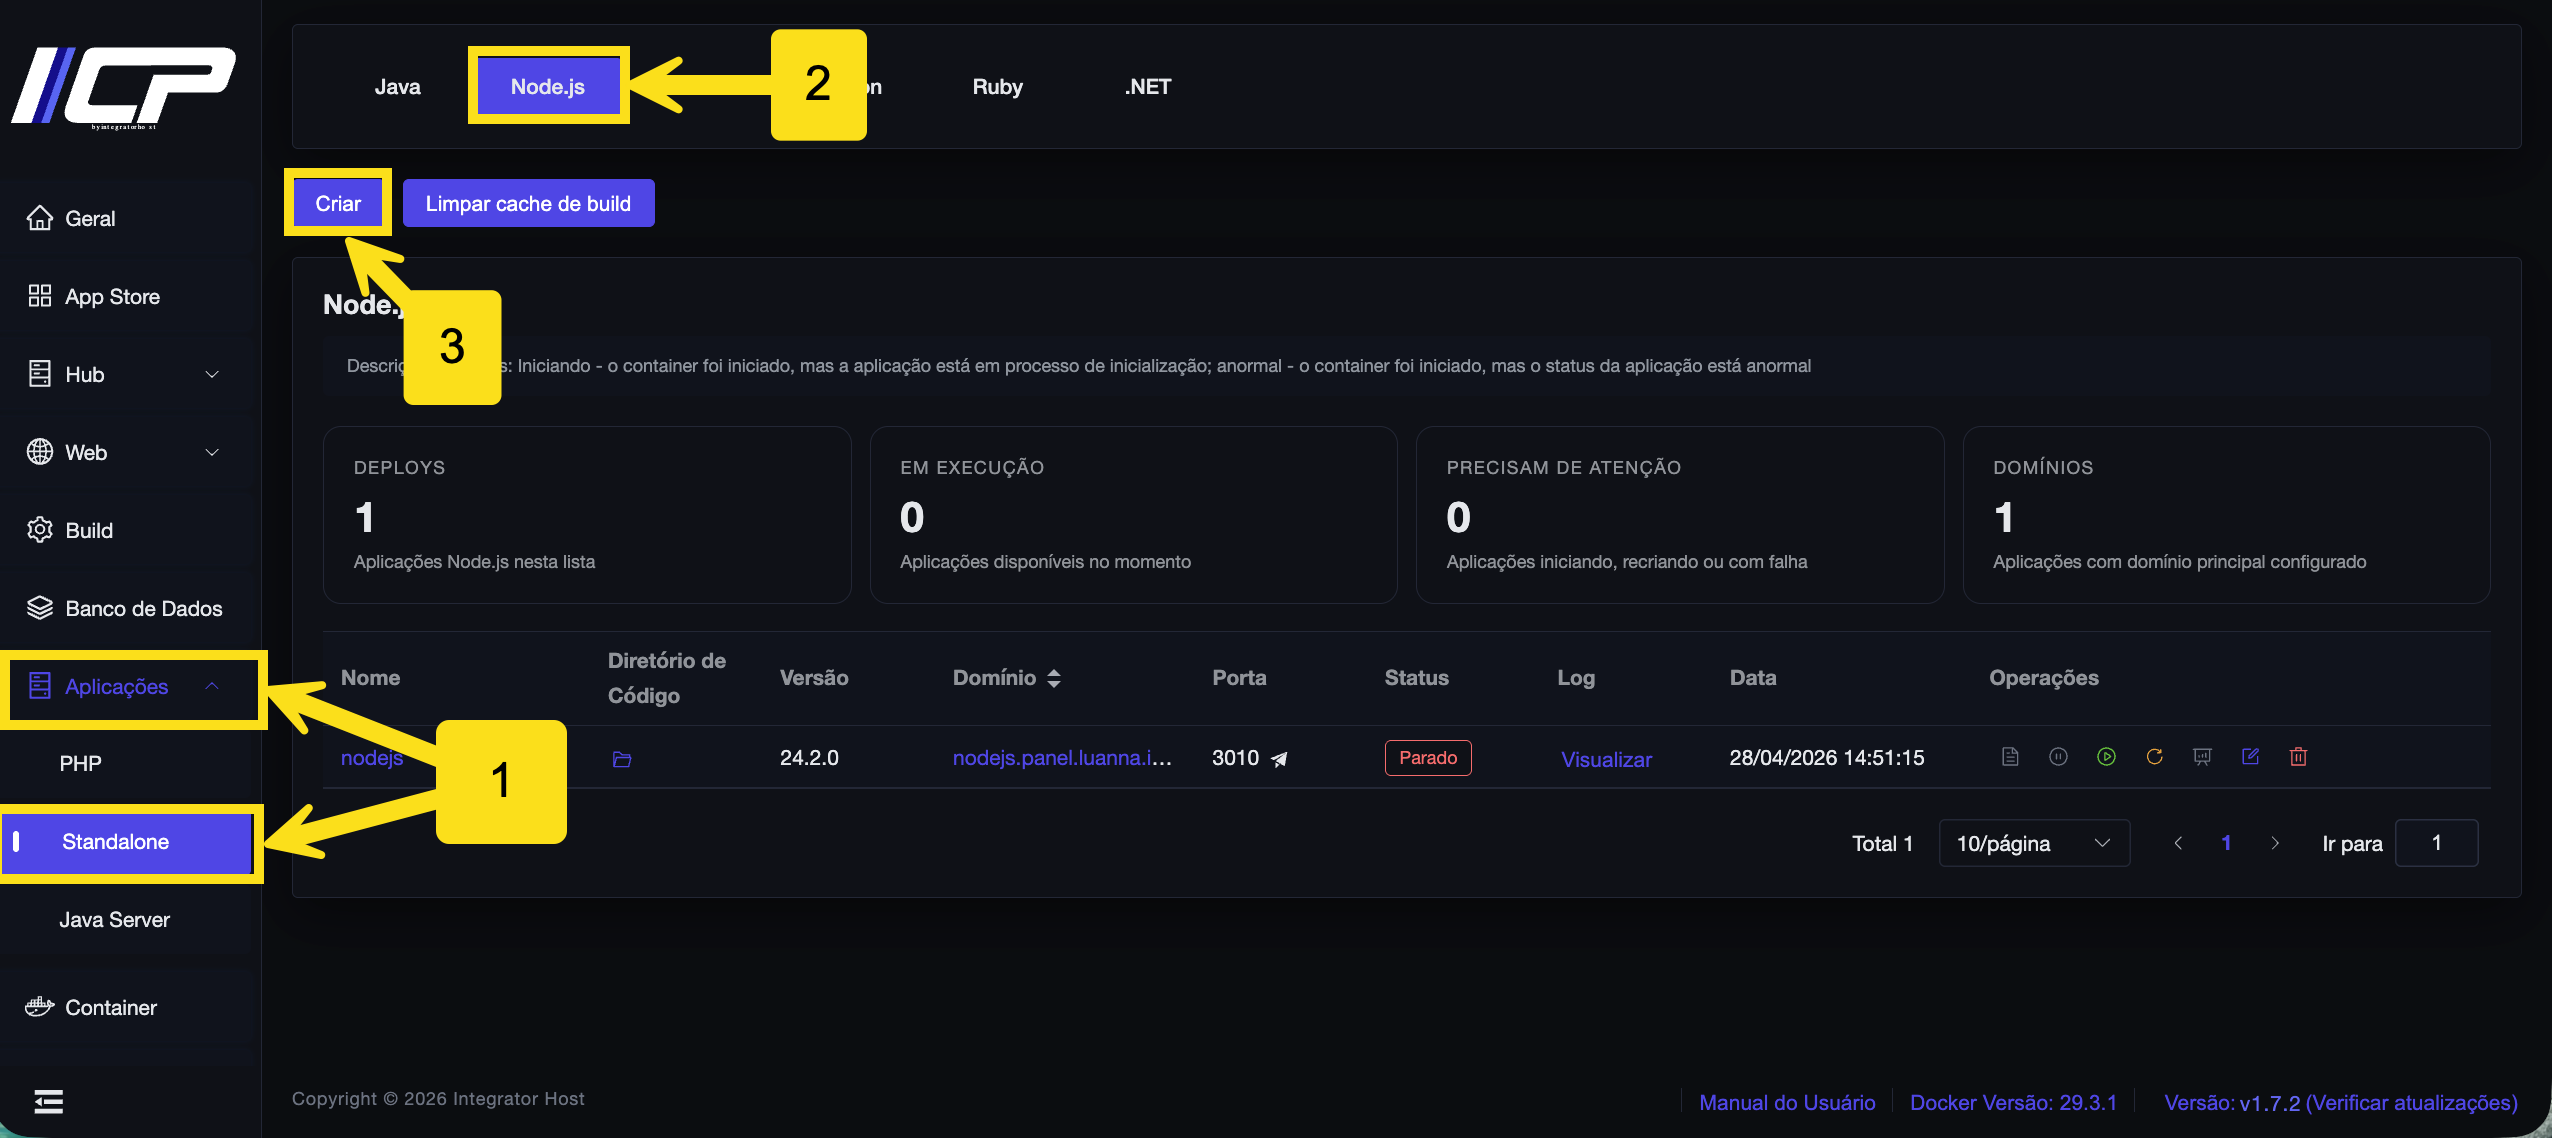This screenshot has width=2552, height=1138.
Task: Open the nodejs.panel.luanna domain link
Action: coord(1062,758)
